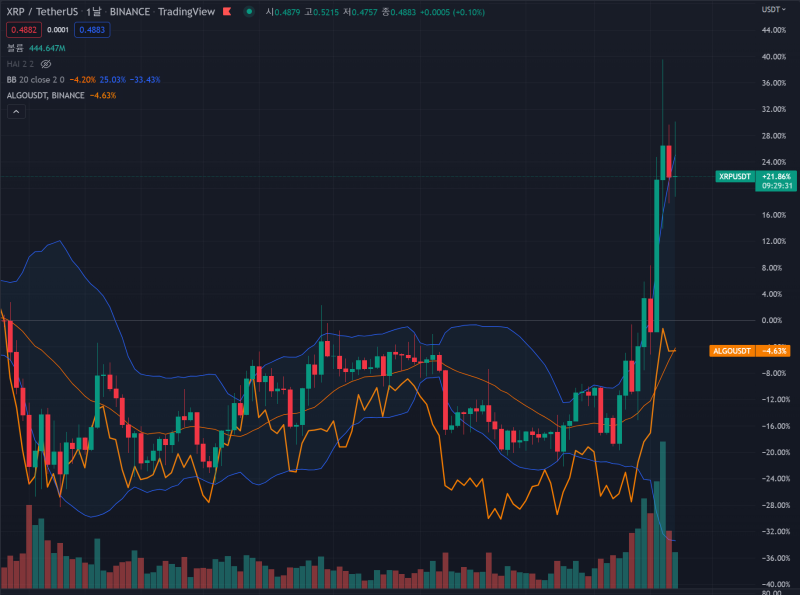
Task: Click the low price 0.4757 in header
Action: pyautogui.click(x=364, y=12)
